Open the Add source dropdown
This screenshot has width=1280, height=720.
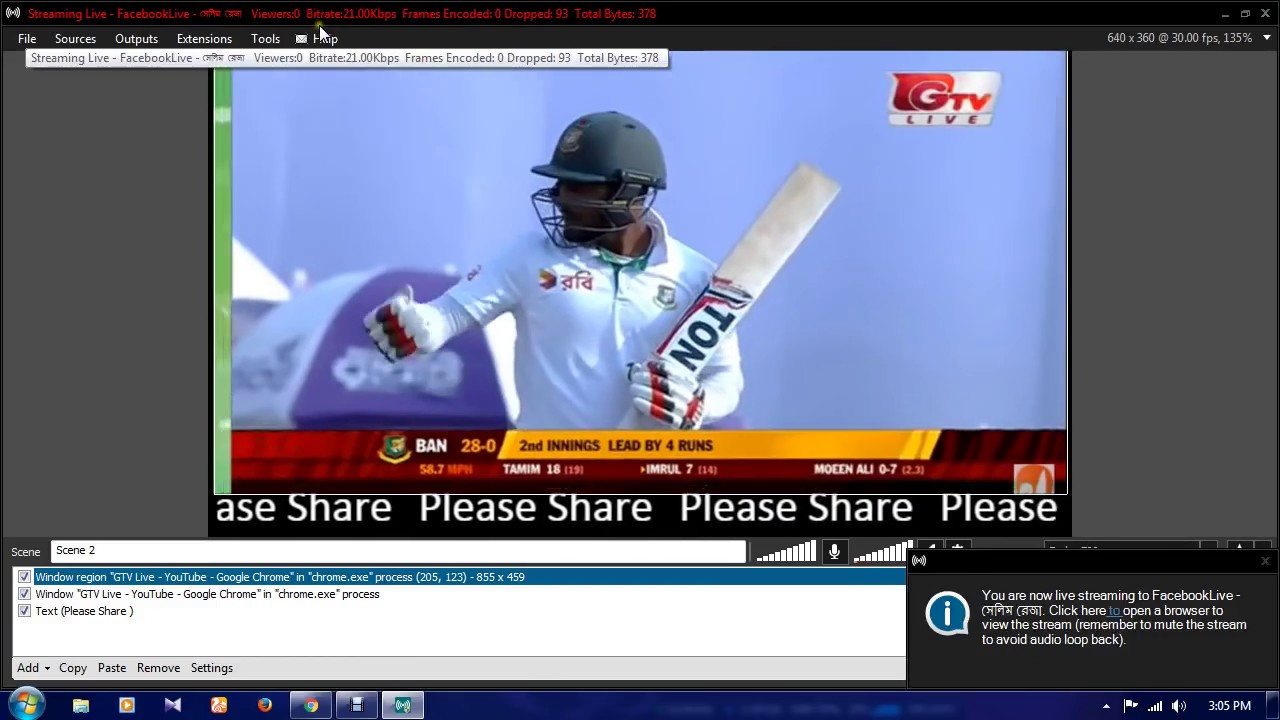point(33,668)
